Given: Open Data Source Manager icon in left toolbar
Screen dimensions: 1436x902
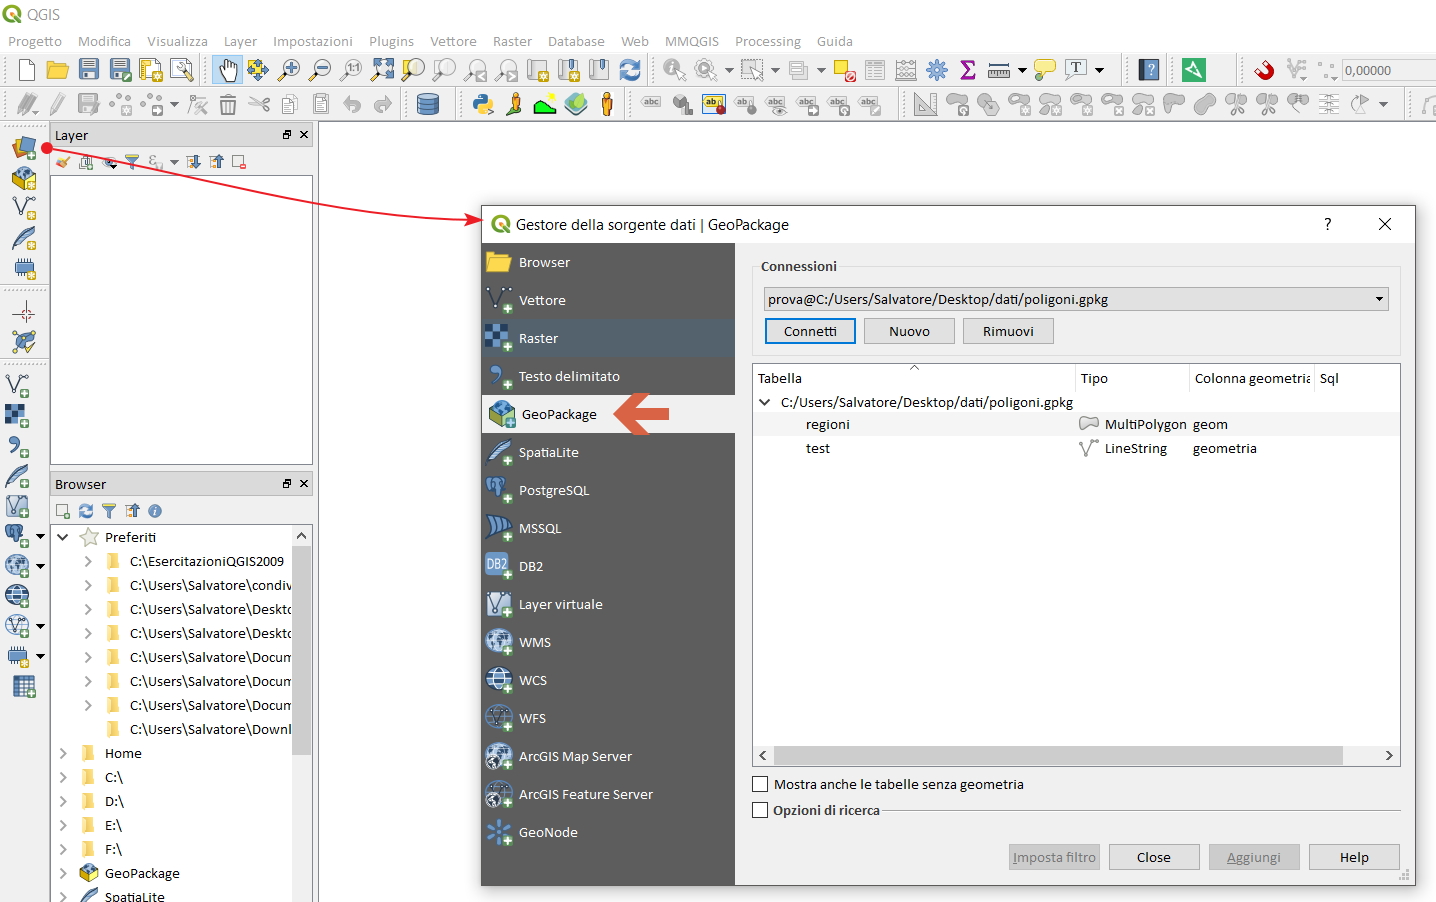Looking at the screenshot, I should (x=24, y=148).
